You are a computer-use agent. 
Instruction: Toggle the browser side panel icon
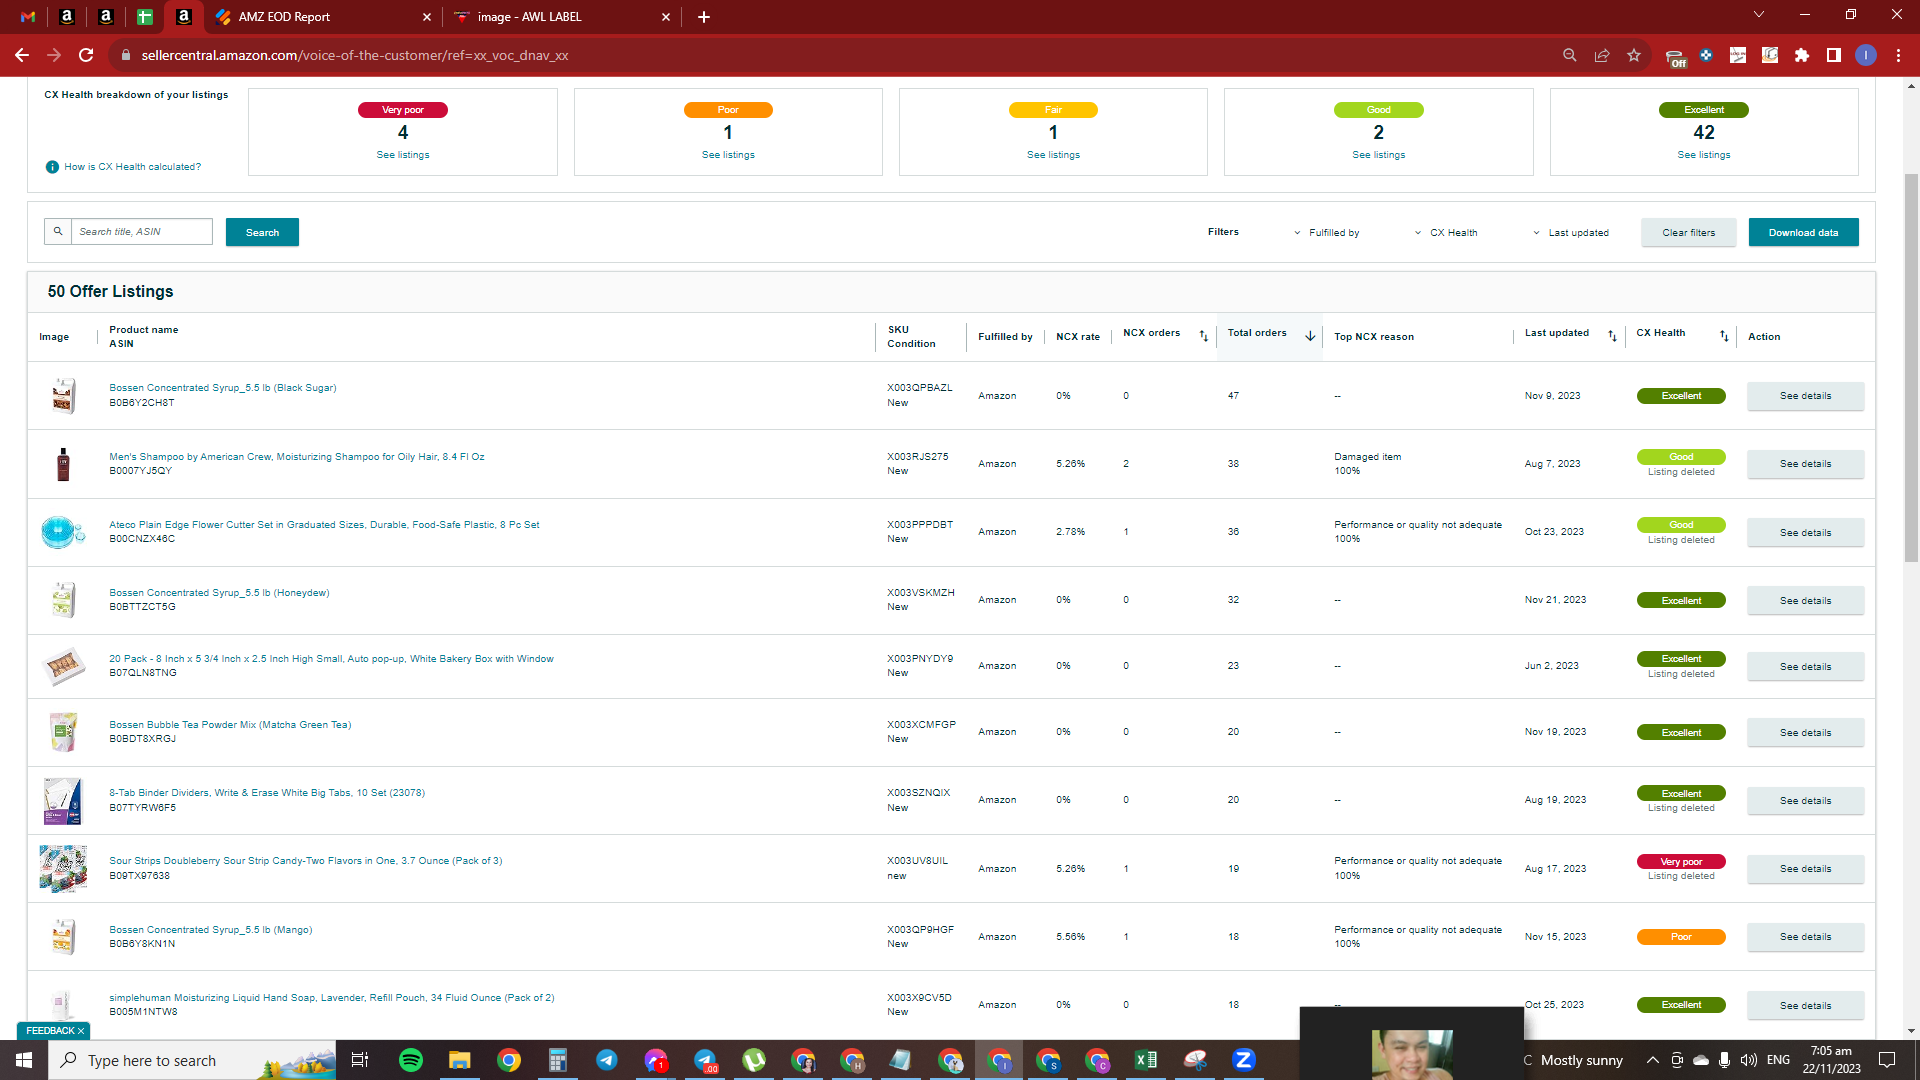point(1834,55)
